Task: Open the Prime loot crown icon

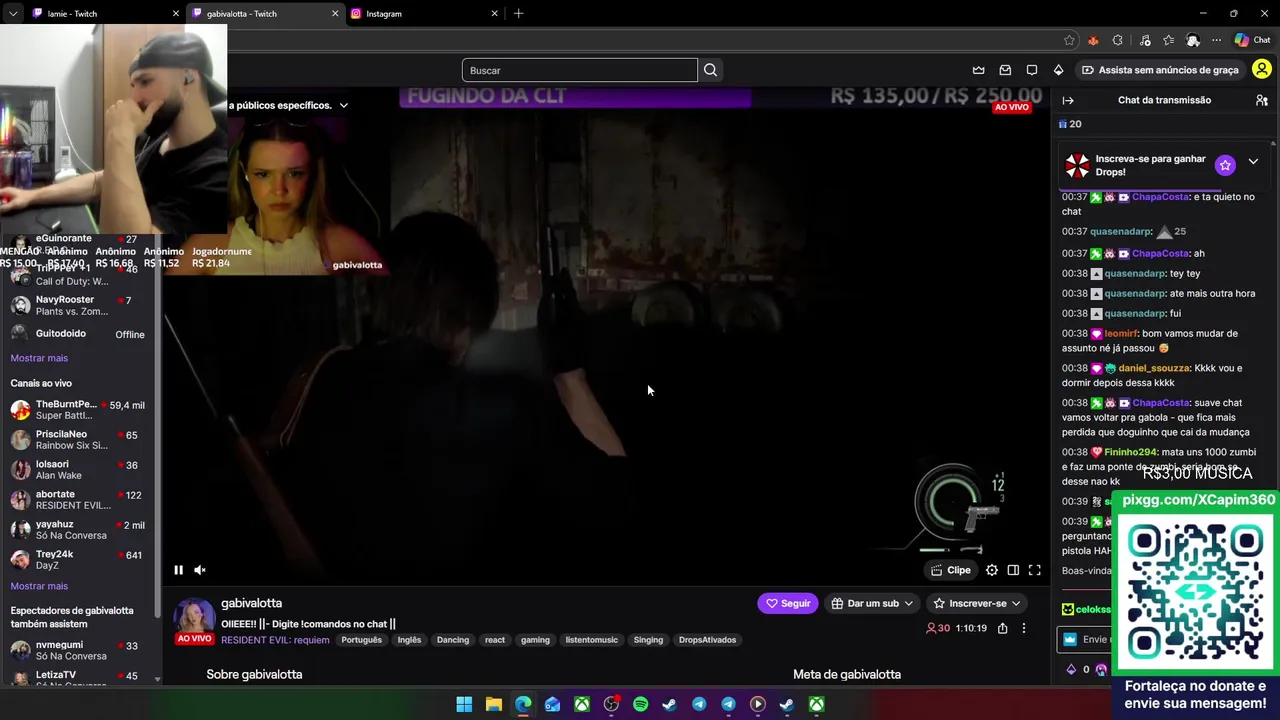Action: [x=979, y=70]
